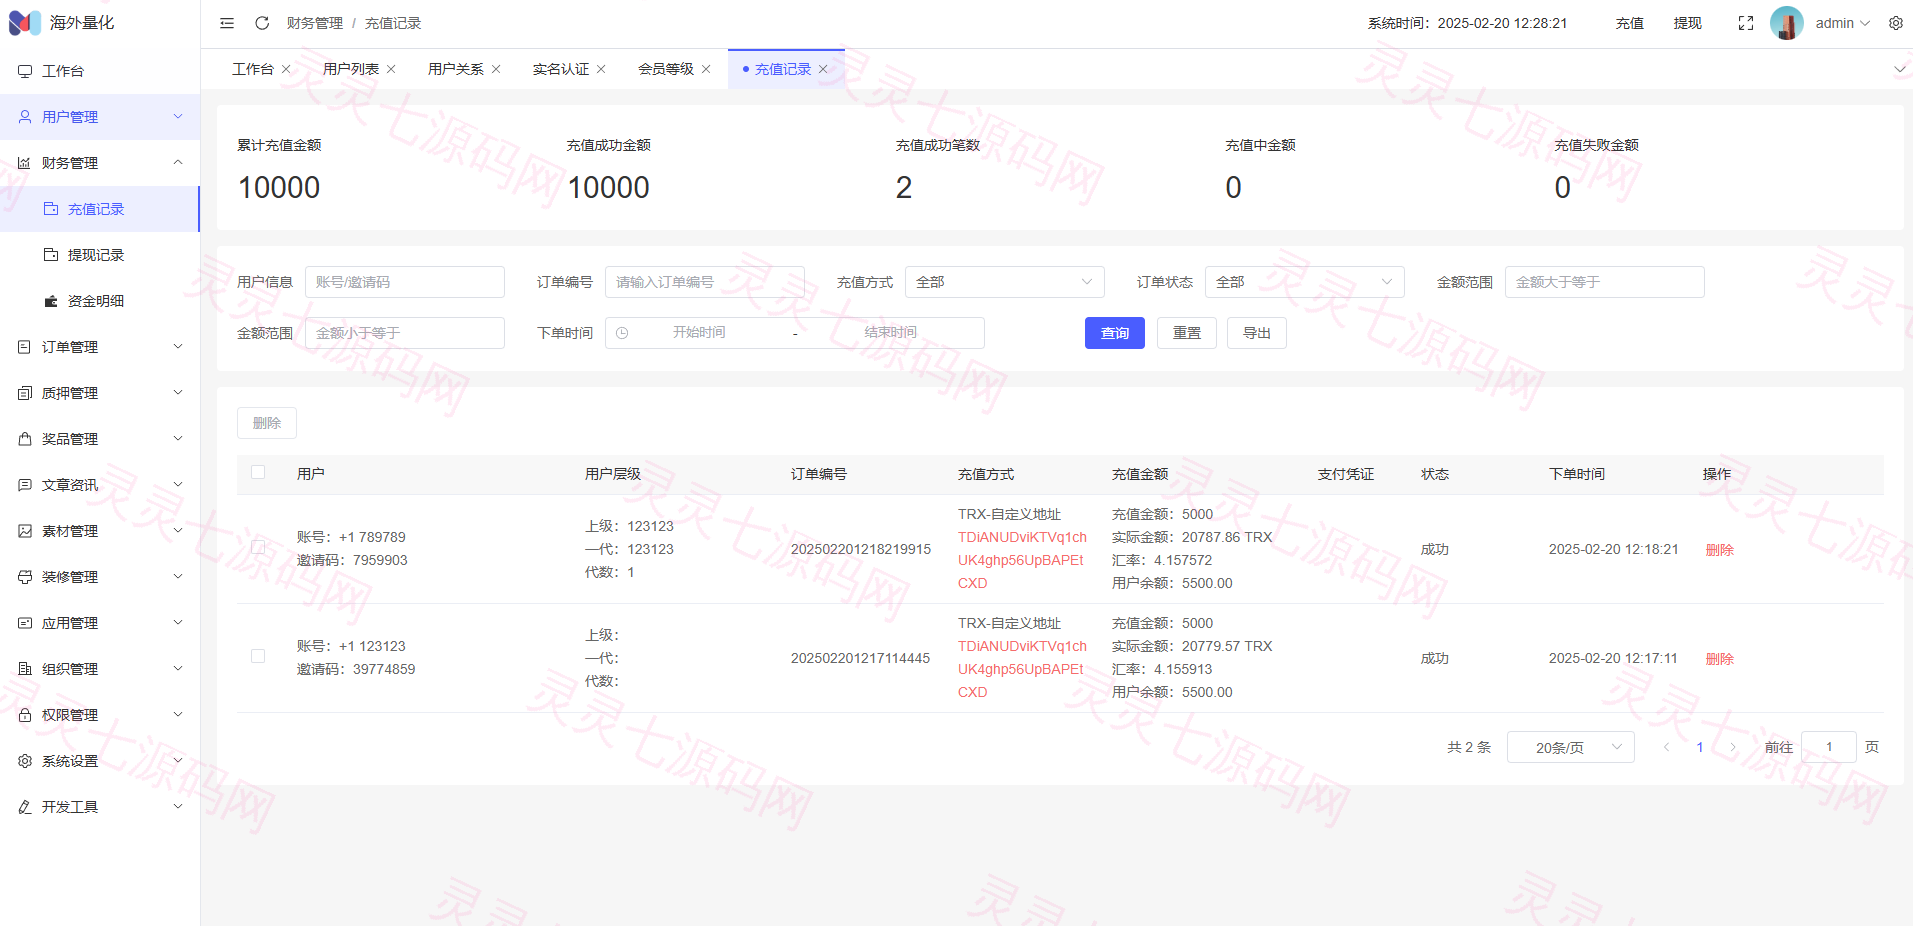Switch to the 实名认证 tab
The image size is (1913, 926).
(x=561, y=69)
